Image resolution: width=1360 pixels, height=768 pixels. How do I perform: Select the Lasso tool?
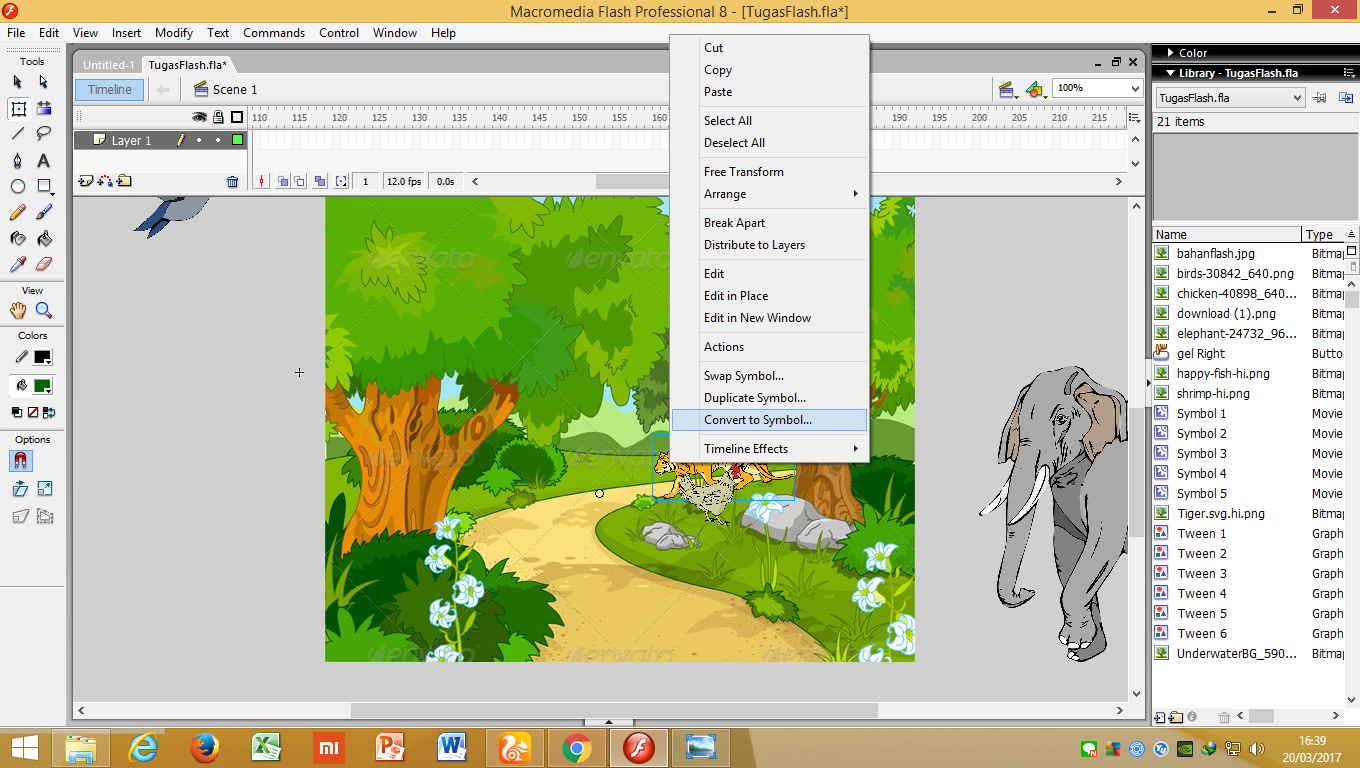coord(44,134)
